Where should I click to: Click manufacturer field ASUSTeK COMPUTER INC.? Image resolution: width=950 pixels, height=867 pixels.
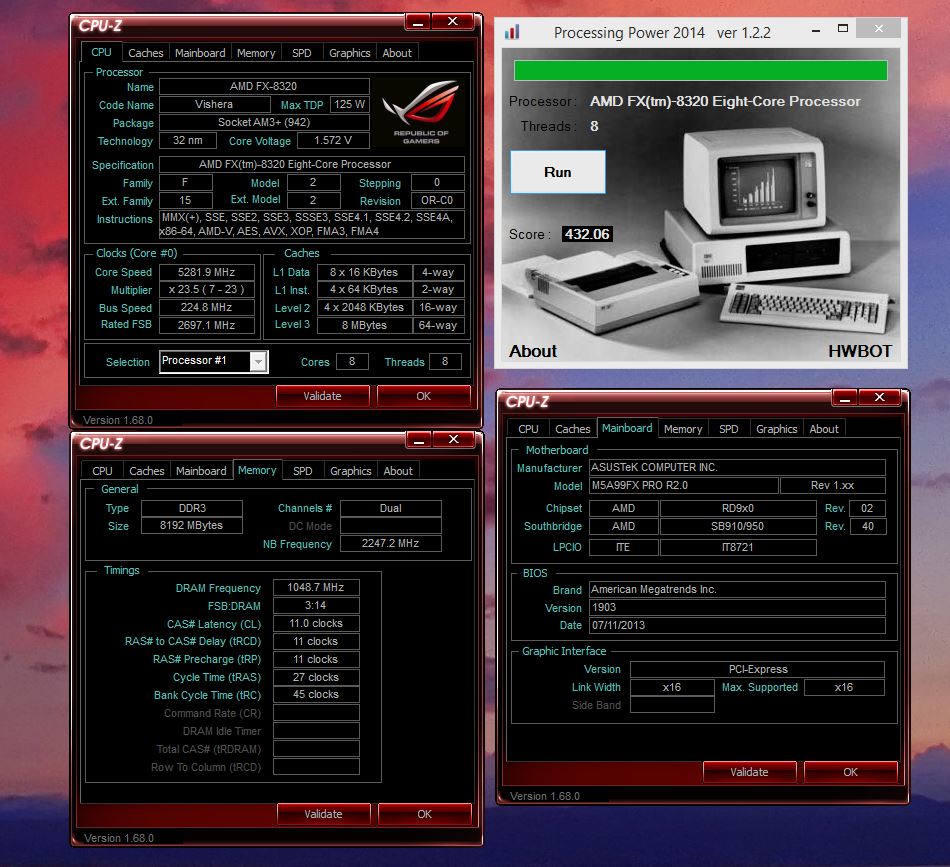click(x=737, y=467)
